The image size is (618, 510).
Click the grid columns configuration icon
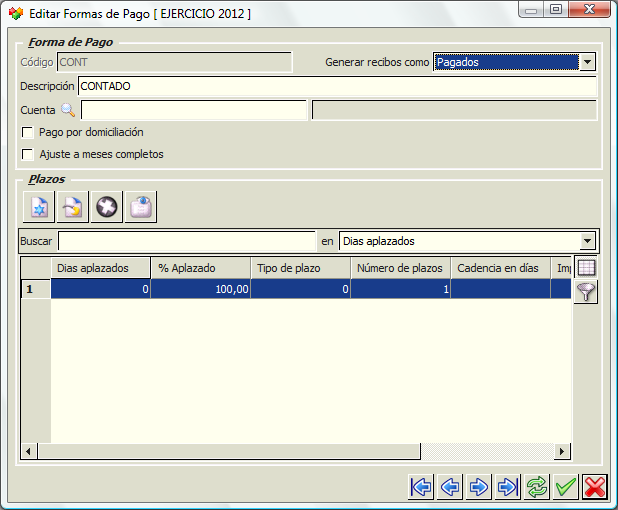586,268
